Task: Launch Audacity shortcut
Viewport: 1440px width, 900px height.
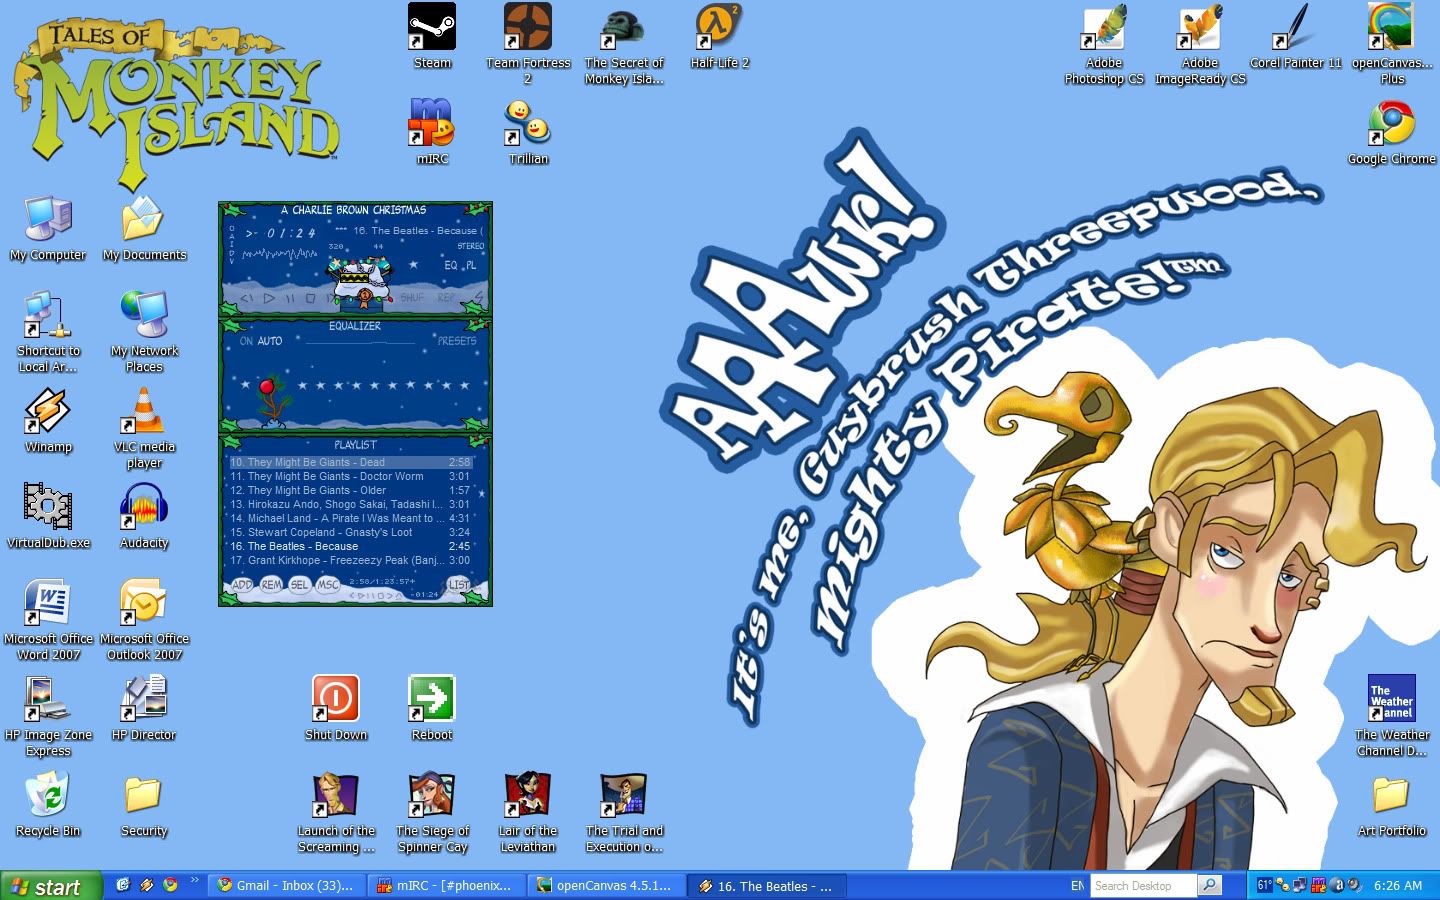Action: 144,517
